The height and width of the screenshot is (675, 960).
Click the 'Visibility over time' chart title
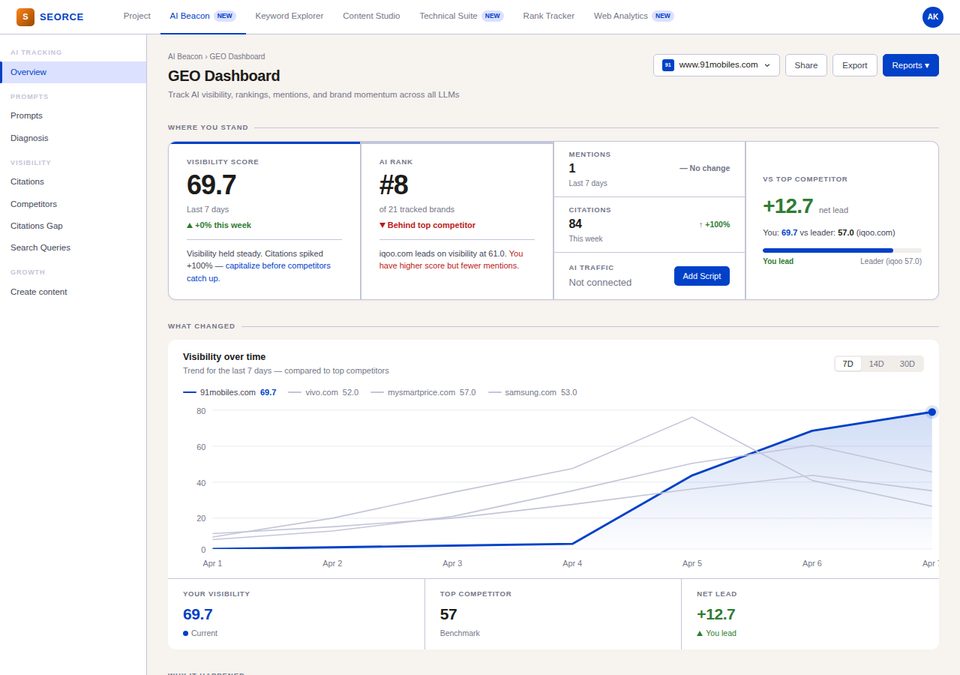click(x=224, y=356)
